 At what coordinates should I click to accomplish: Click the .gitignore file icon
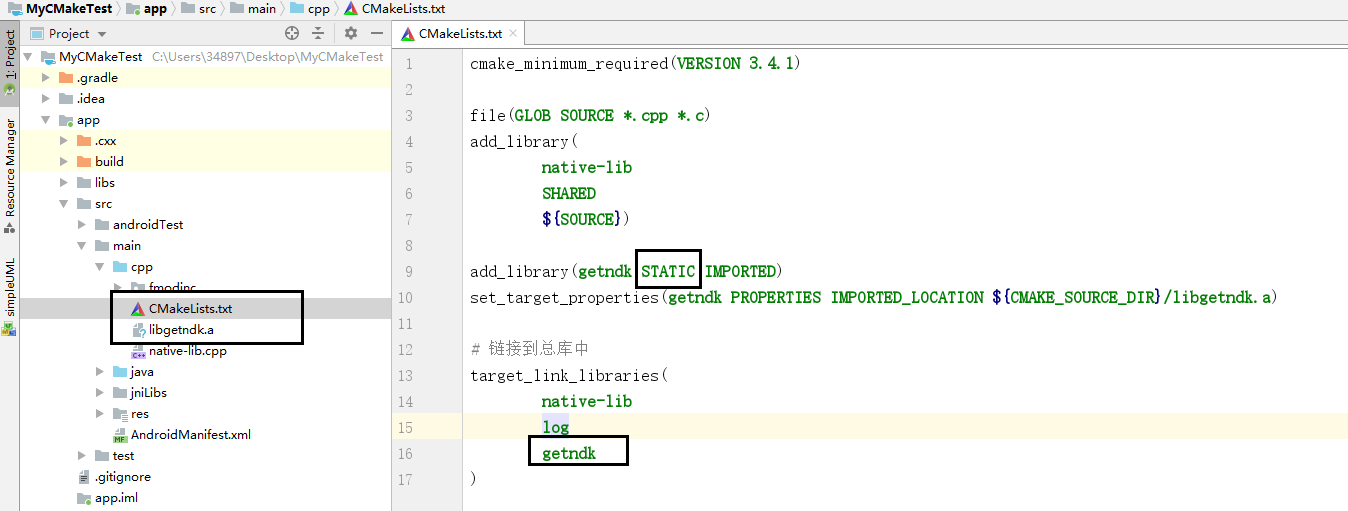pyautogui.click(x=85, y=477)
